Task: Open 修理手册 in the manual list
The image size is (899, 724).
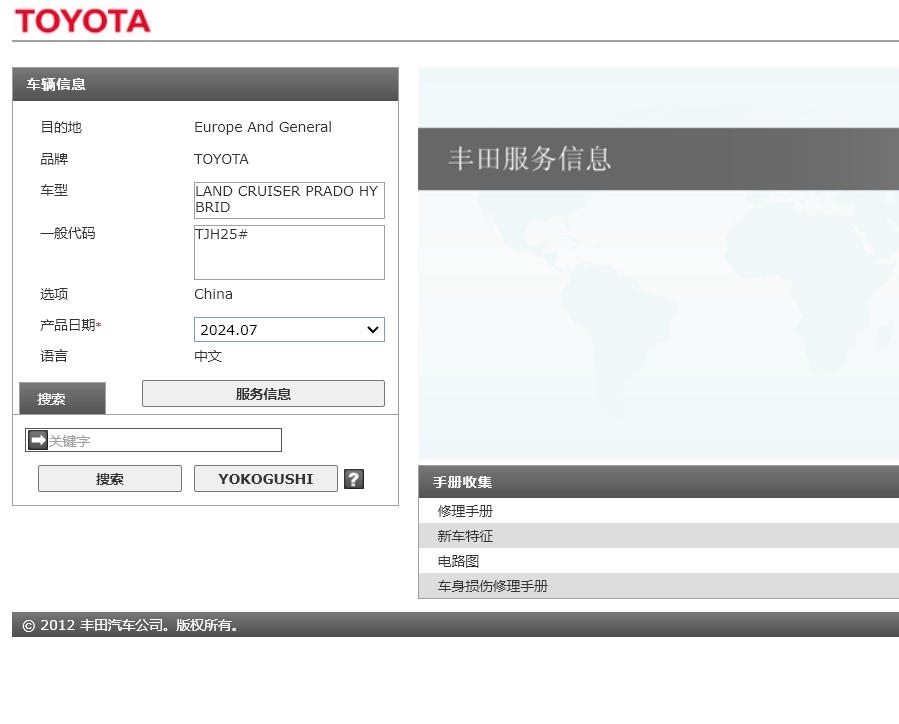Action: (x=465, y=511)
